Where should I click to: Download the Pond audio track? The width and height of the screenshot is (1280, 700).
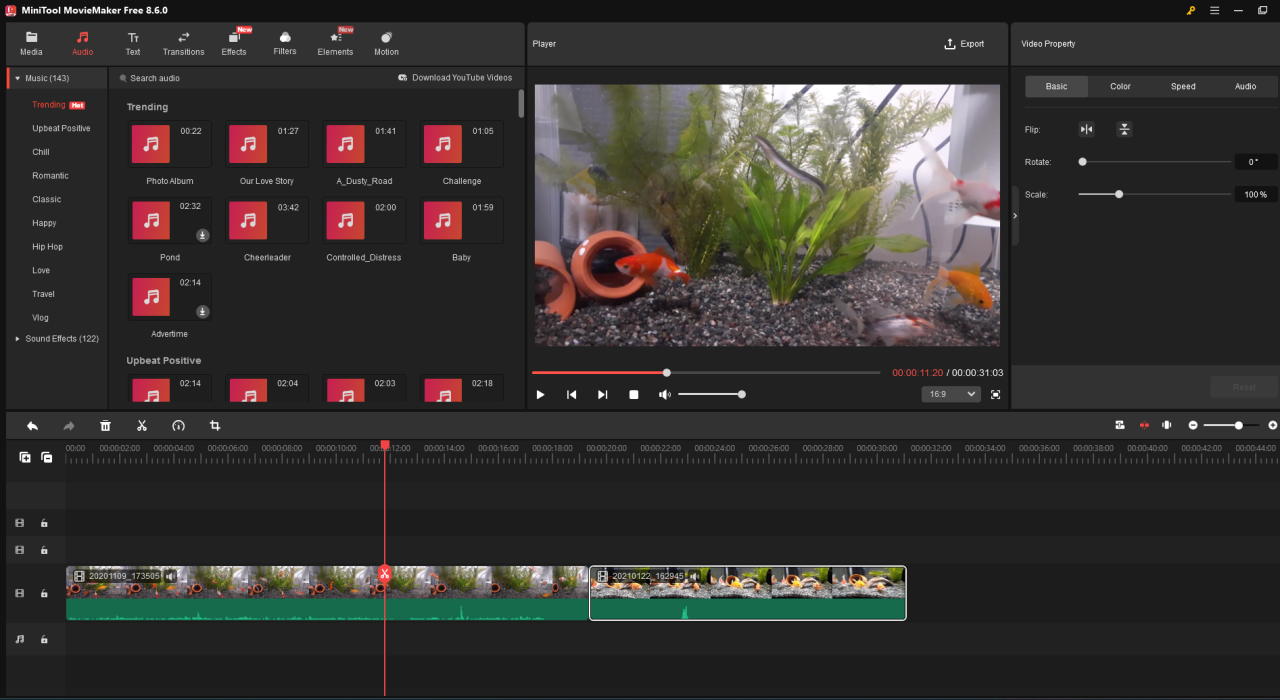[x=202, y=235]
